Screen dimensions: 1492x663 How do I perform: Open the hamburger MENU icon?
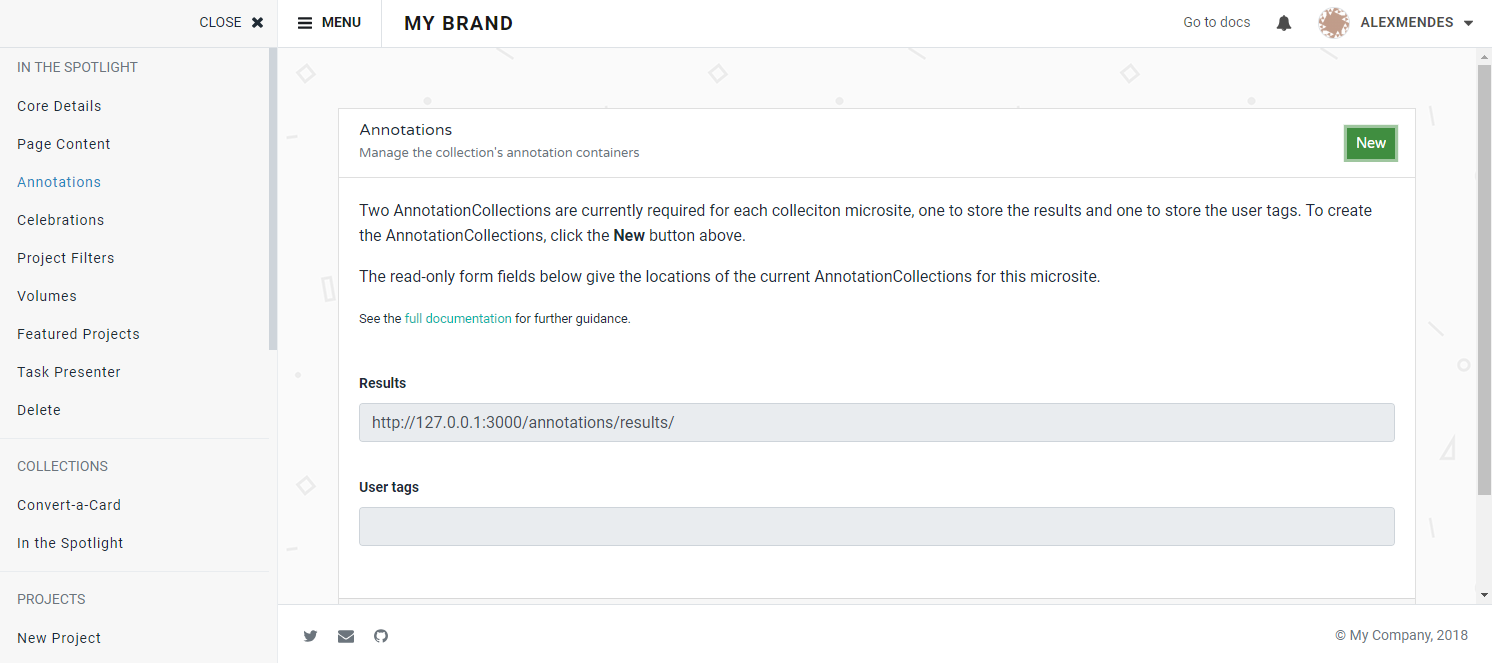tap(303, 22)
